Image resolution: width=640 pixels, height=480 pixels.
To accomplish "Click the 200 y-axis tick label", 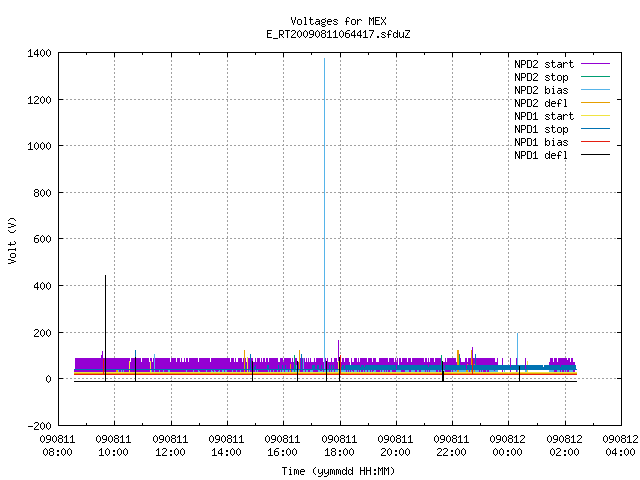I will [42, 333].
